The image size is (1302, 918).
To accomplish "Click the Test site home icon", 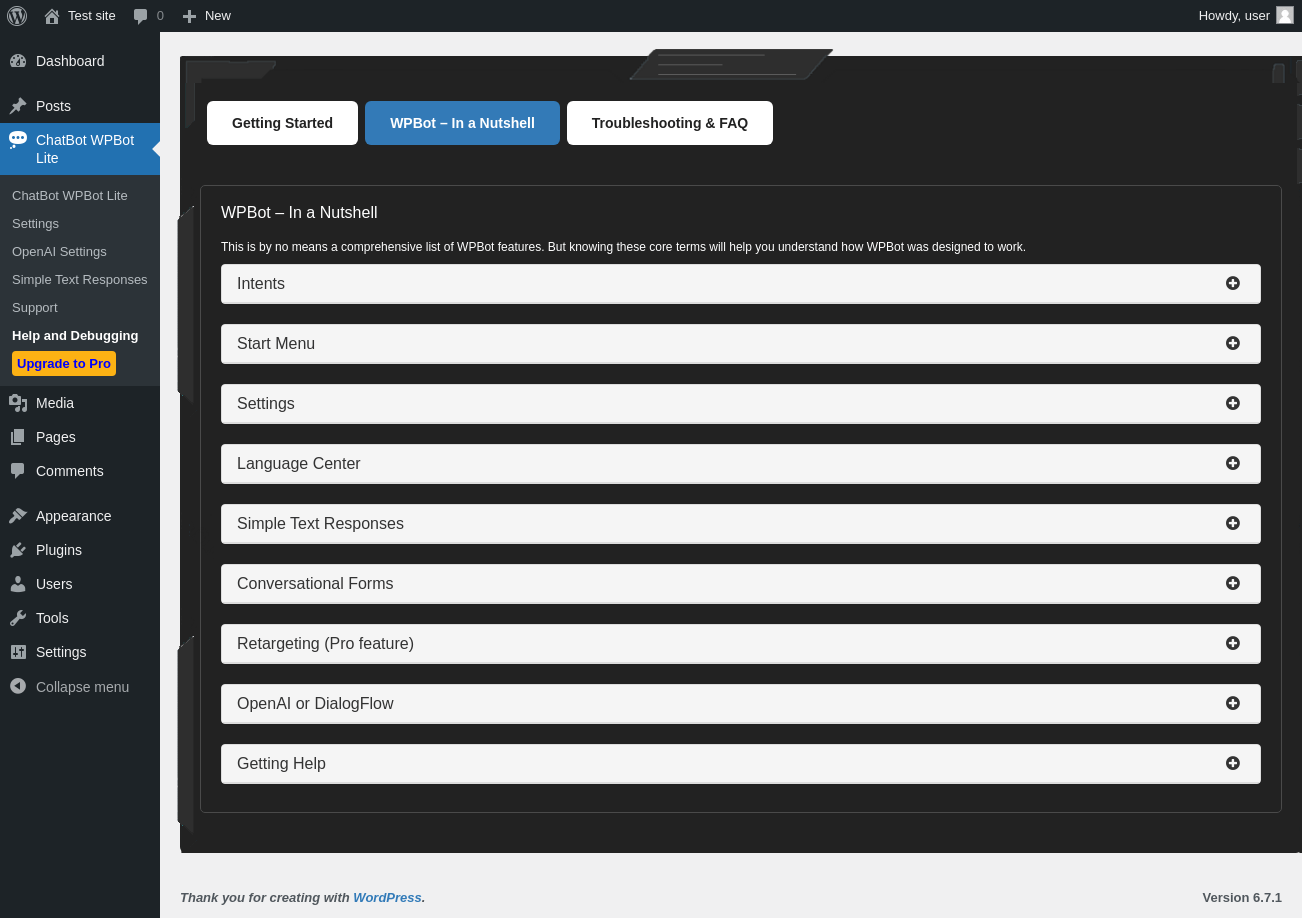I will click(52, 16).
